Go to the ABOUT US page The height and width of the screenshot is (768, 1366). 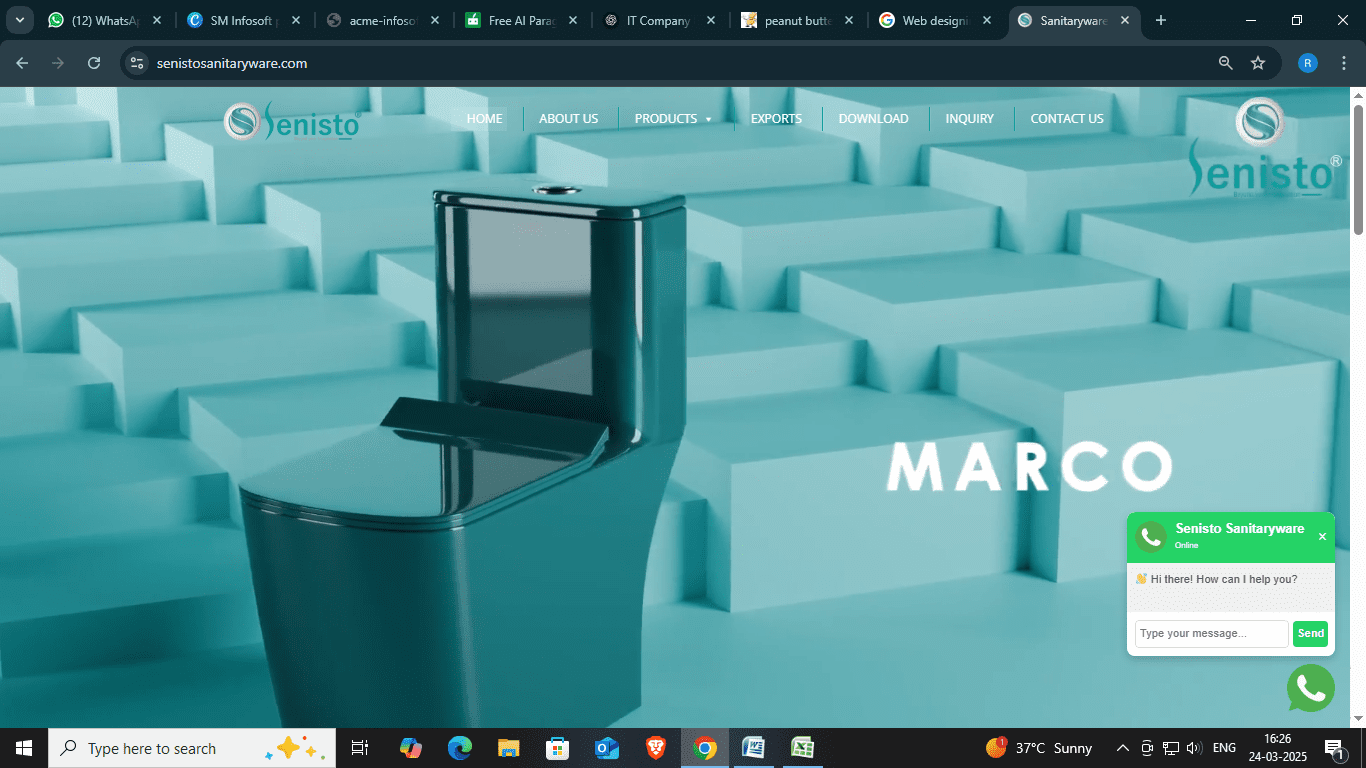pos(568,119)
